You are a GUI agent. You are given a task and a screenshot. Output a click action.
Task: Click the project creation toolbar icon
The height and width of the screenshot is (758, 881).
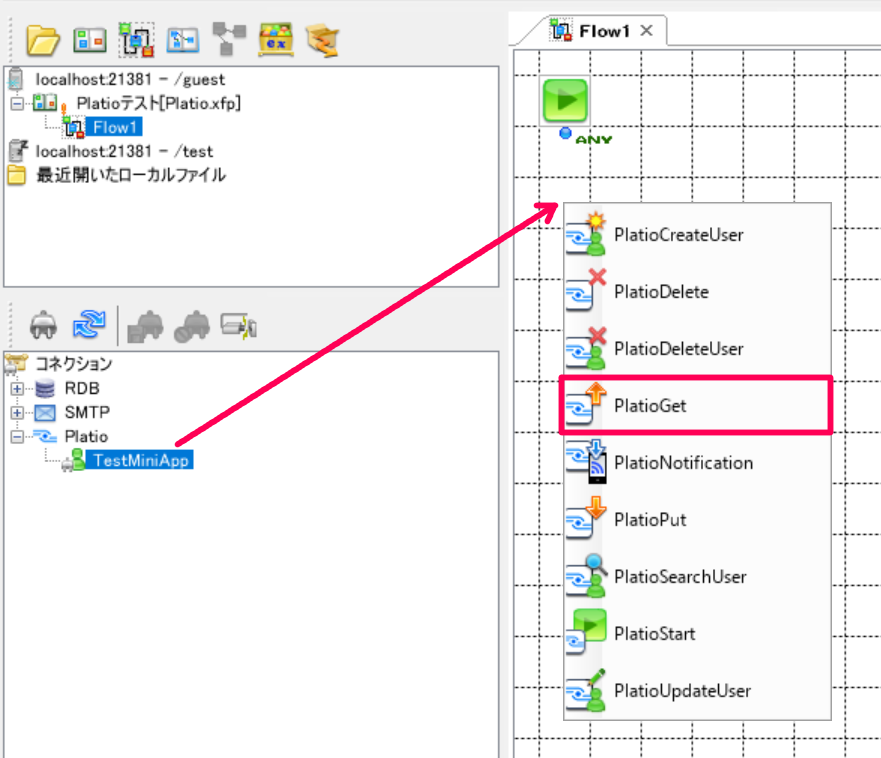click(90, 40)
